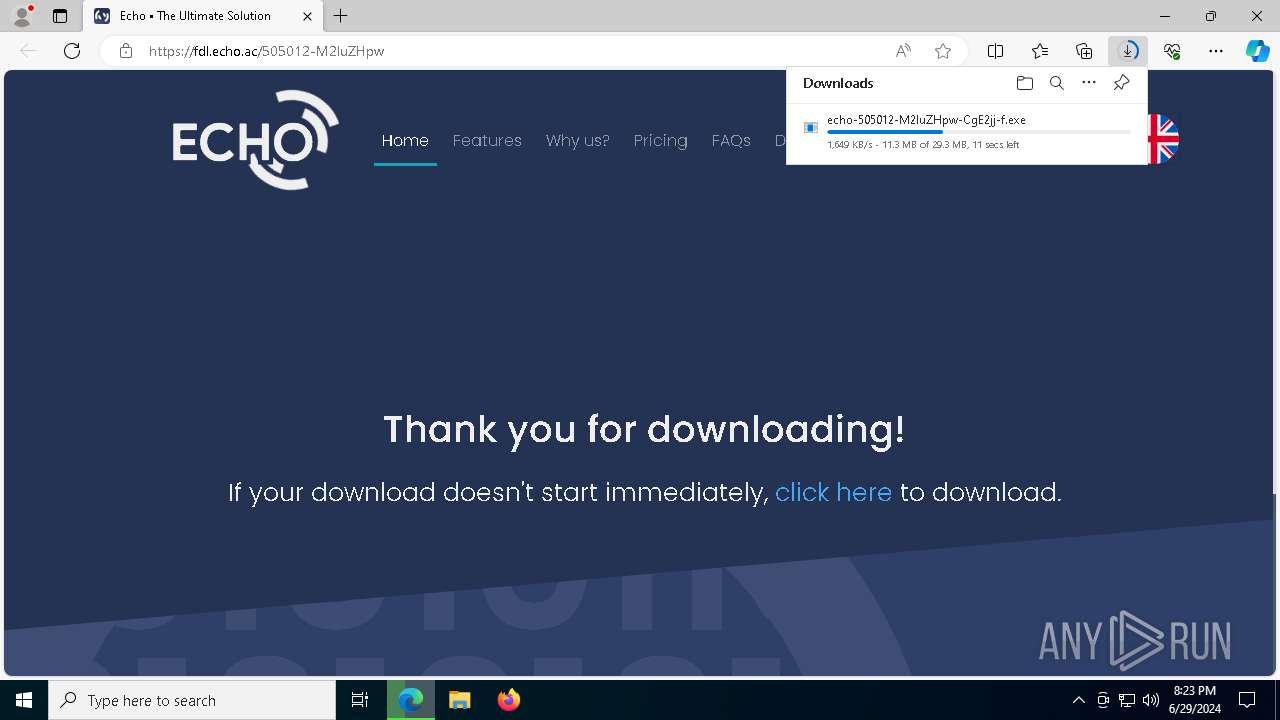
Task: Launch Firefox from taskbar
Action: [509, 700]
